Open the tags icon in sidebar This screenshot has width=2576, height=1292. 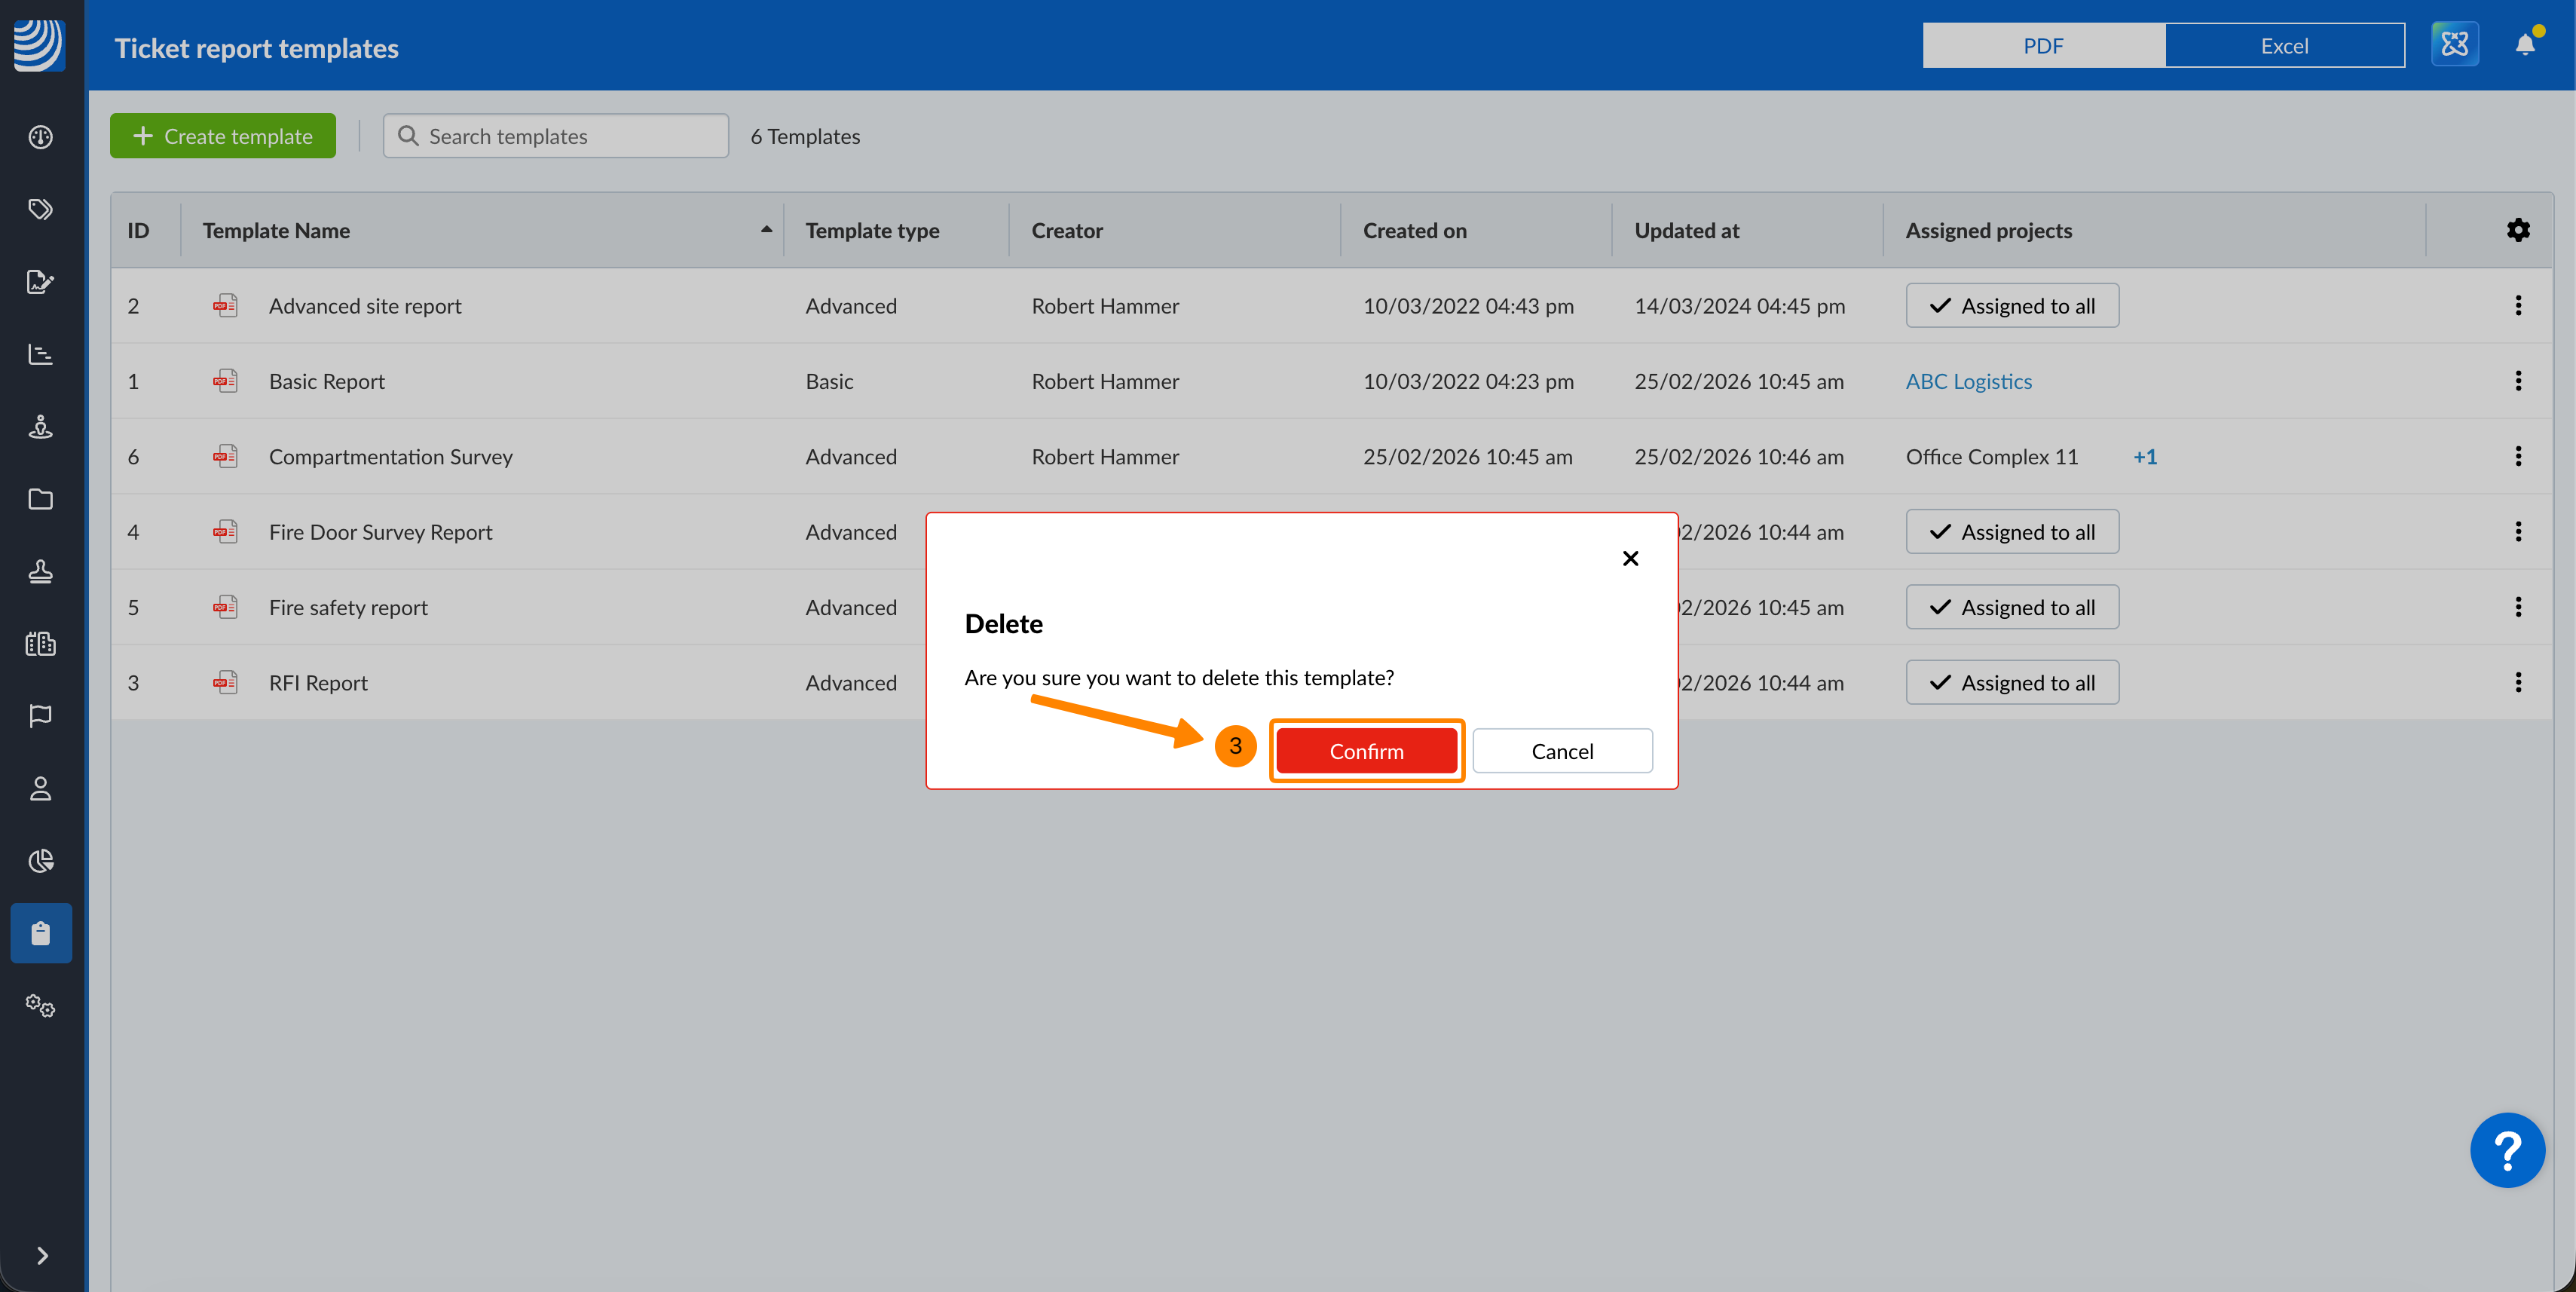click(40, 209)
